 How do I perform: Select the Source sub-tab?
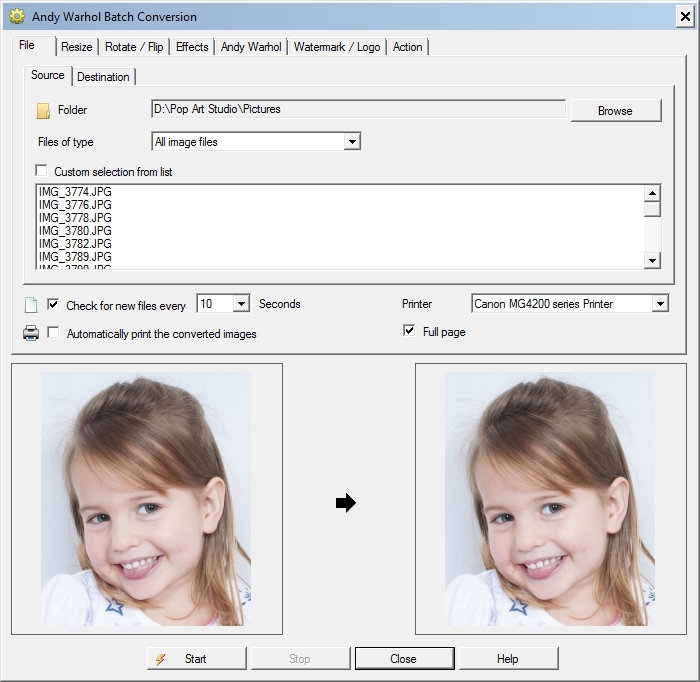click(x=47, y=75)
